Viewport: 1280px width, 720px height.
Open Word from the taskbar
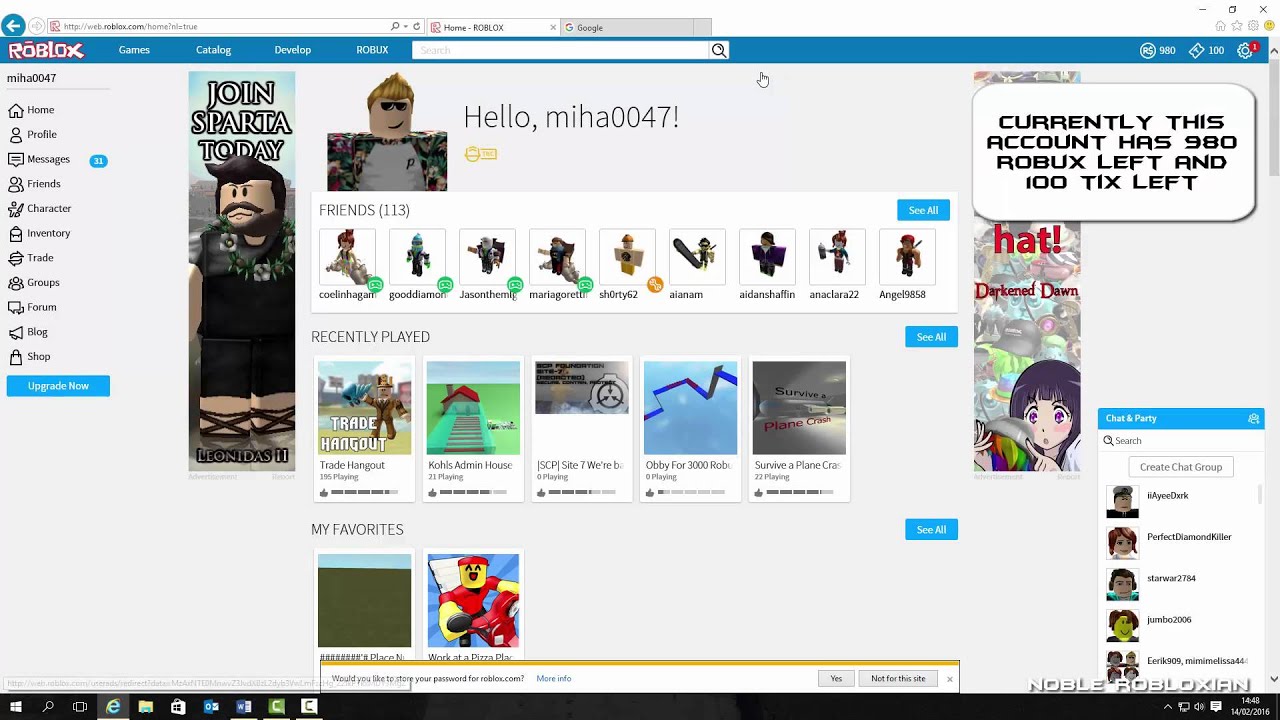coord(243,707)
